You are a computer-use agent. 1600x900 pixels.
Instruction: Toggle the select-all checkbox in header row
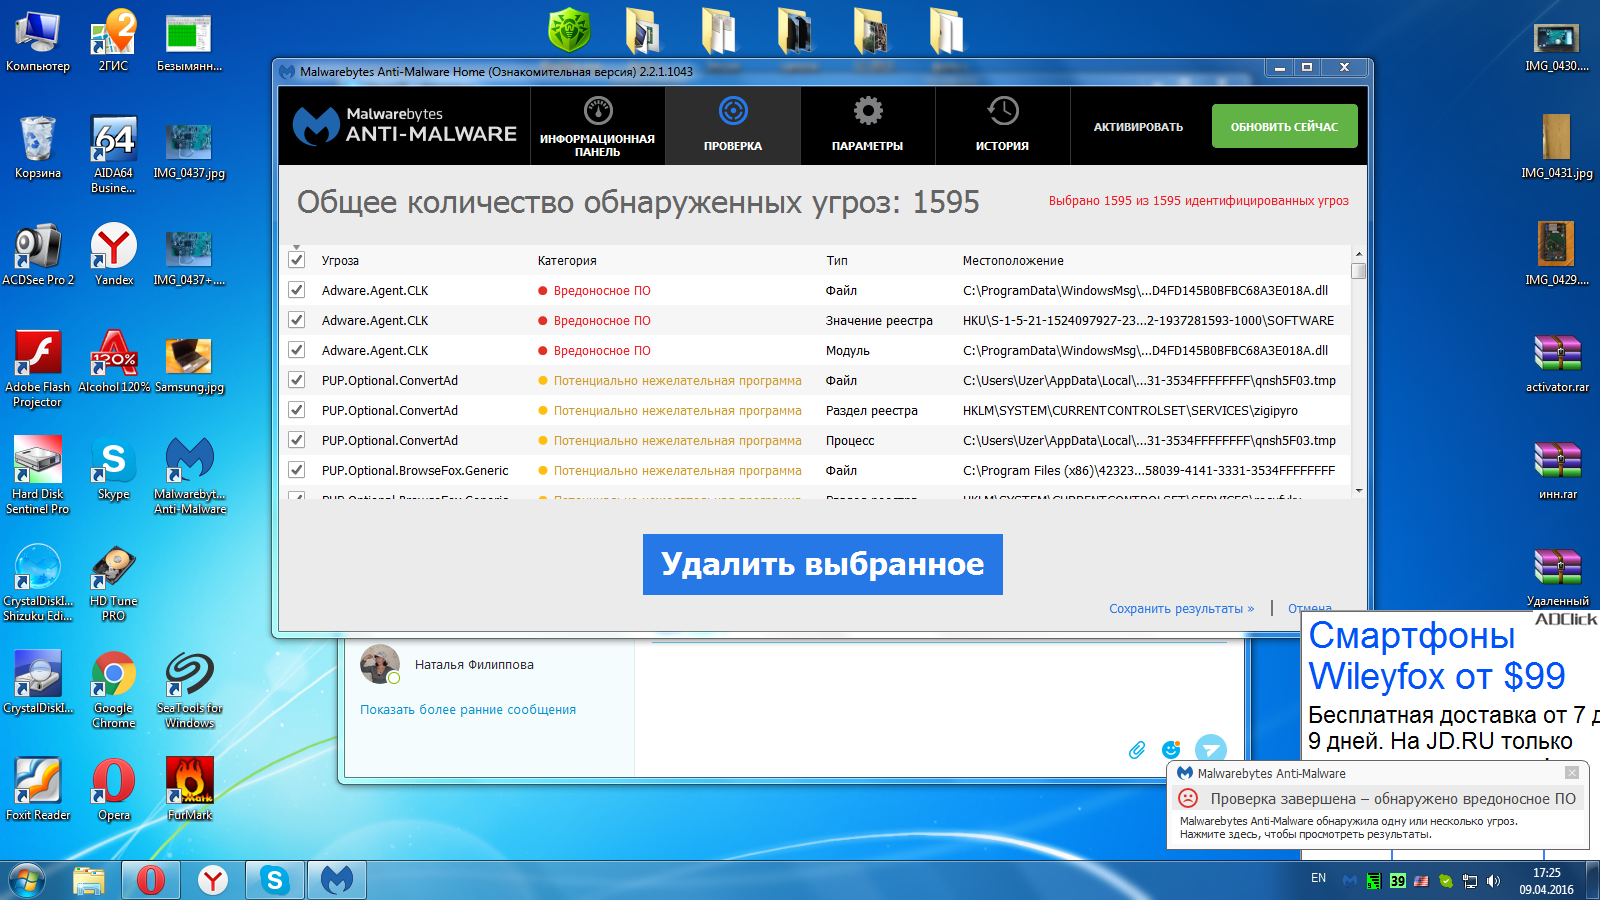[x=297, y=260]
